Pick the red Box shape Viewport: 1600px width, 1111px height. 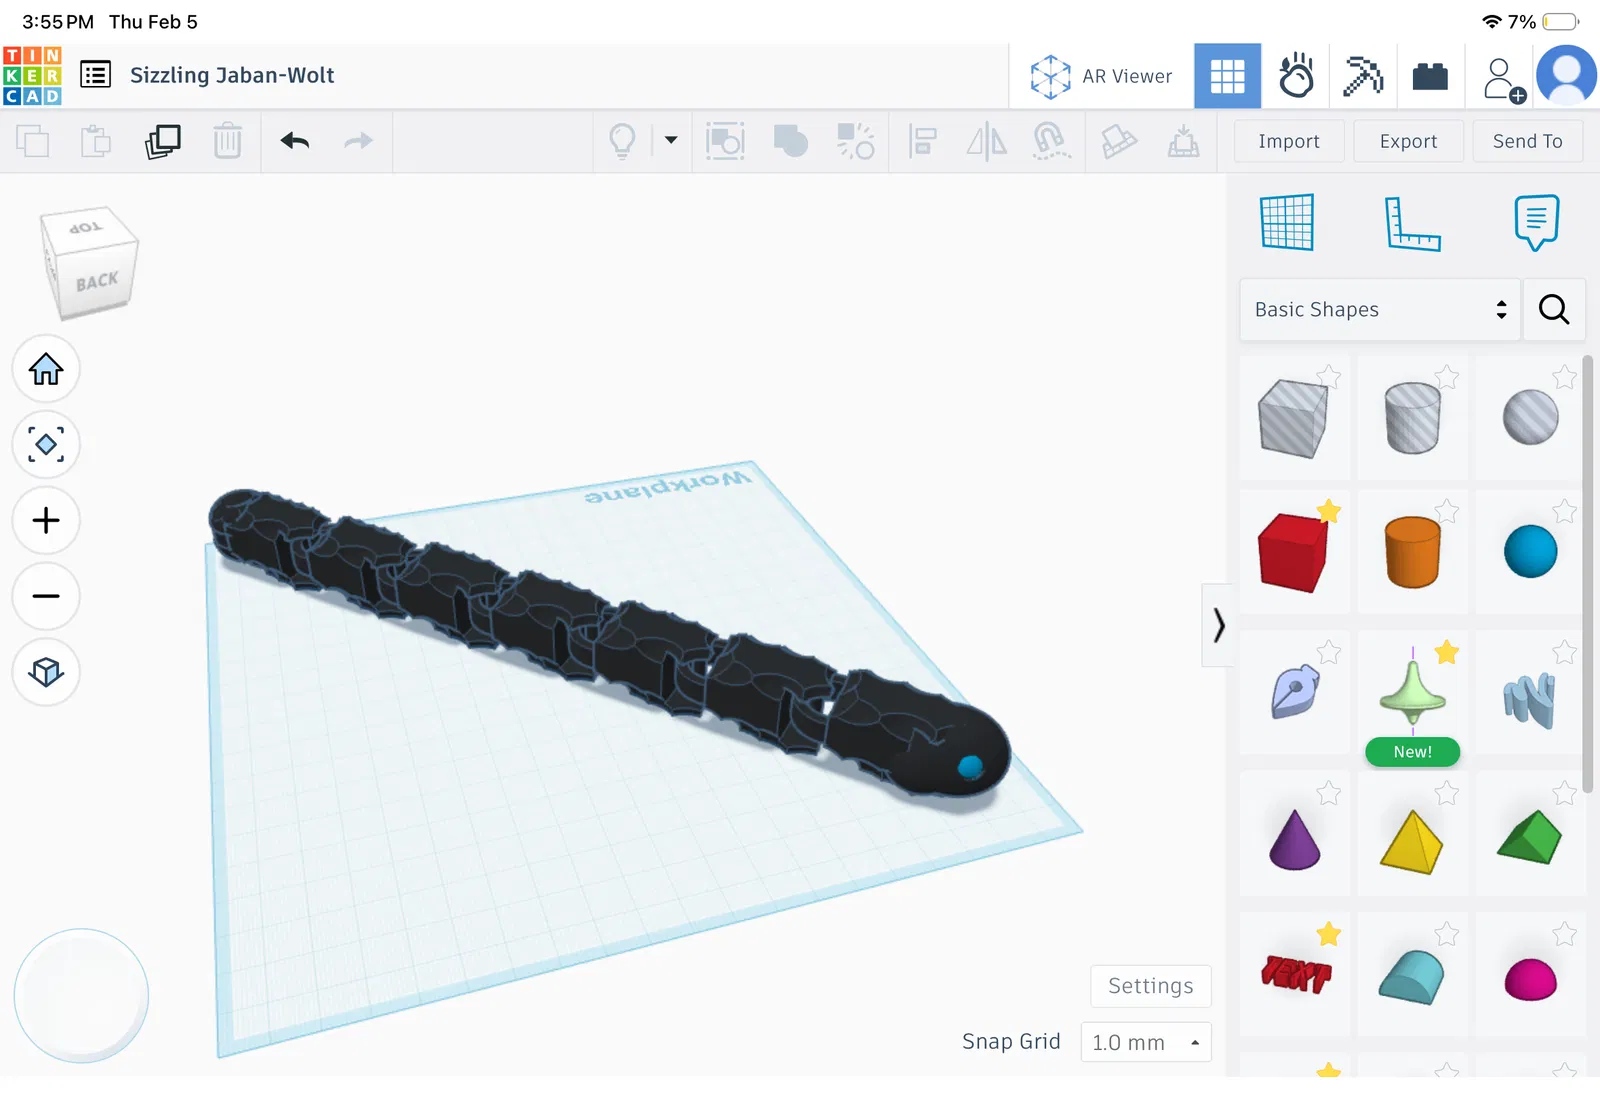[x=1293, y=552]
